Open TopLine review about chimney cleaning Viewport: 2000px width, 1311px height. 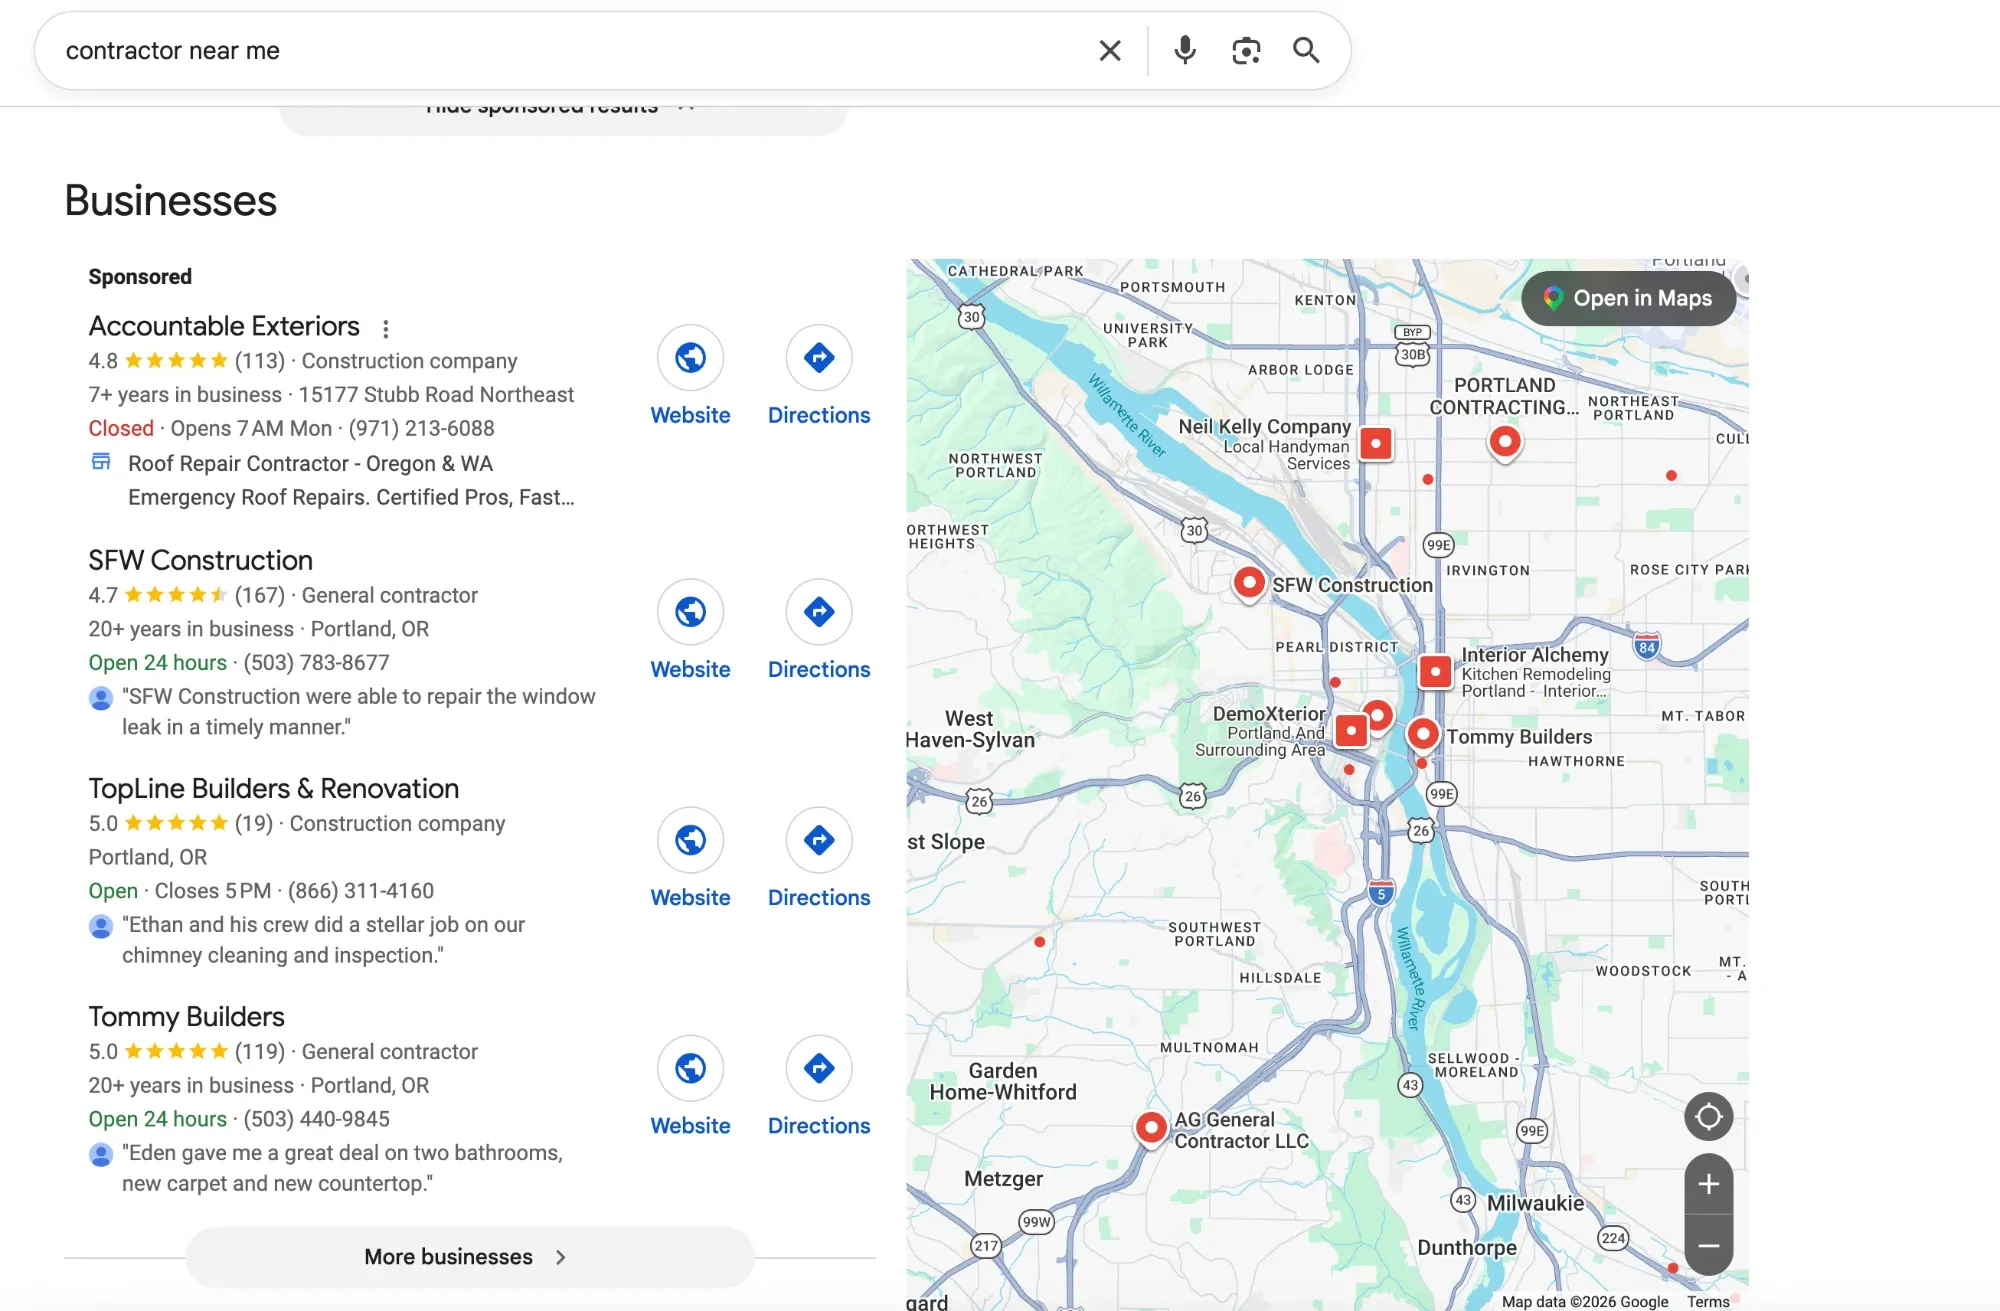click(x=323, y=940)
